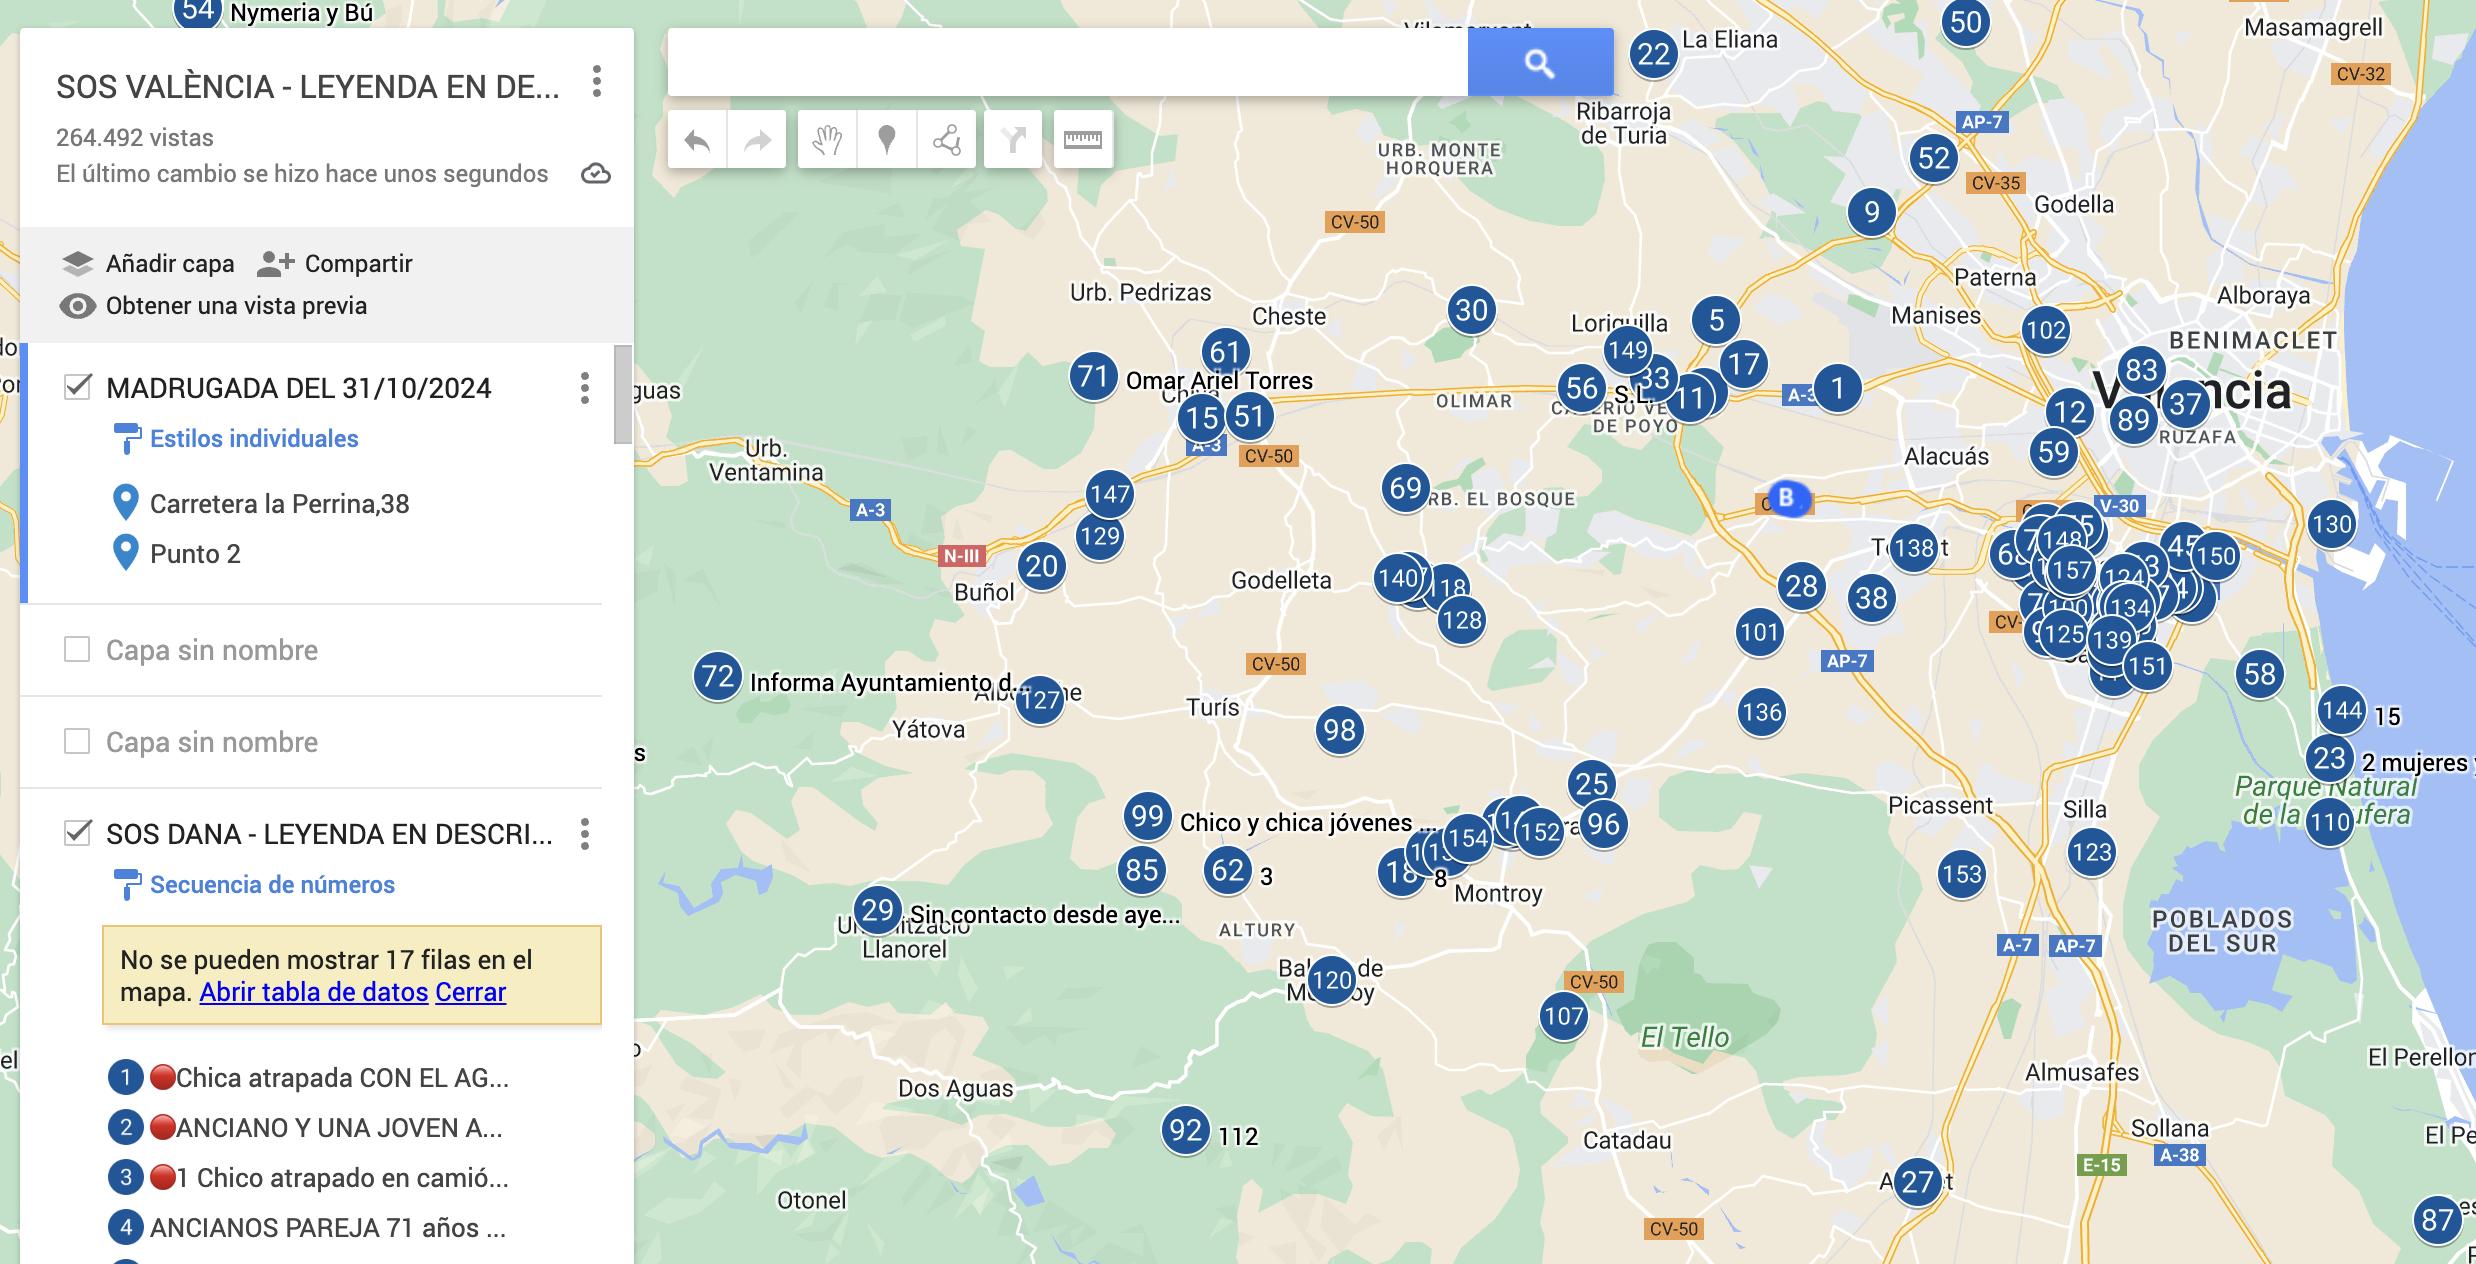Screen dimensions: 2476x1264
Task: Click the Compartir text button
Action: [358, 264]
